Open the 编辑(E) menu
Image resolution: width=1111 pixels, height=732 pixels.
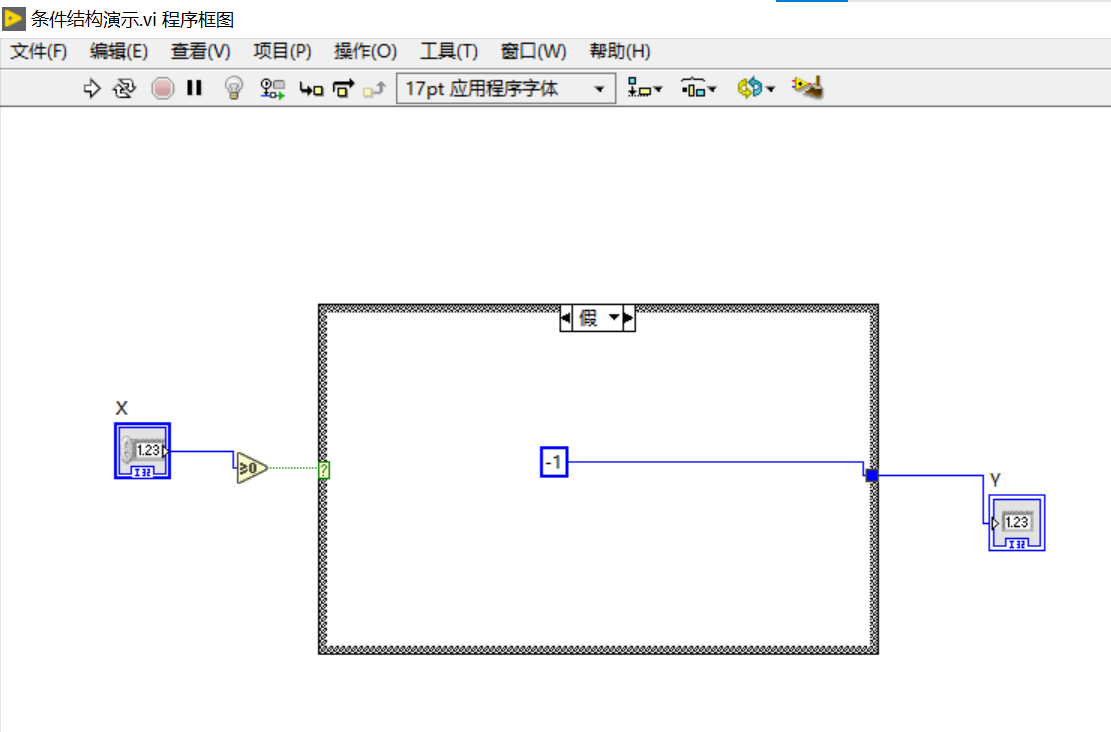pyautogui.click(x=118, y=52)
